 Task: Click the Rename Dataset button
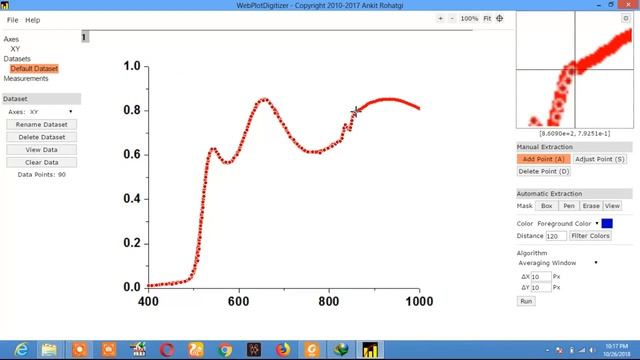pyautogui.click(x=42, y=124)
